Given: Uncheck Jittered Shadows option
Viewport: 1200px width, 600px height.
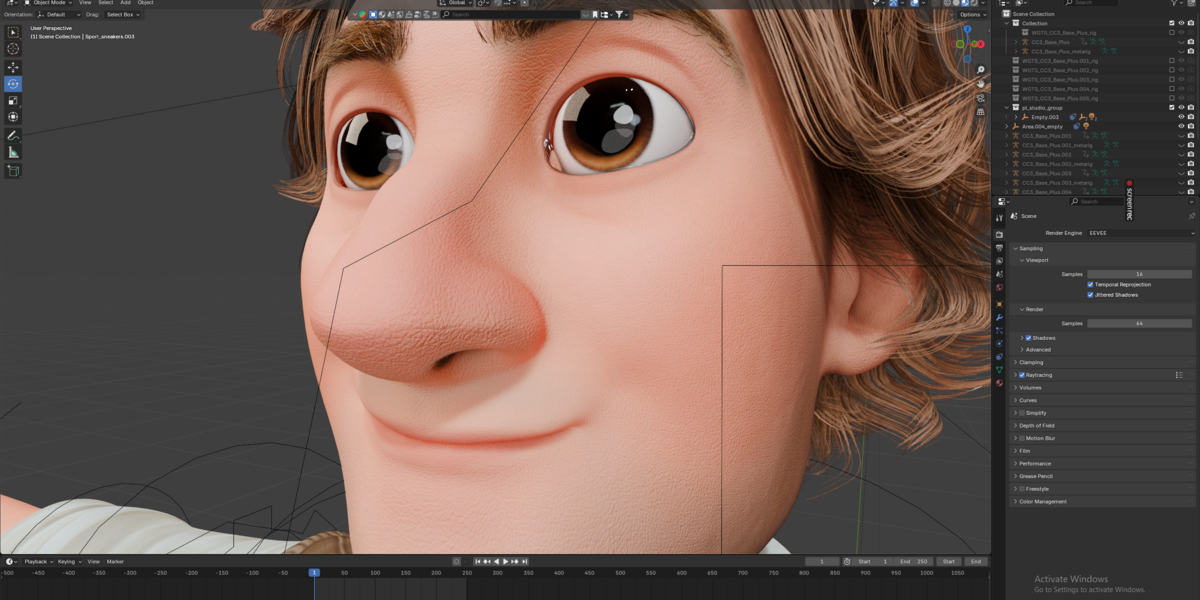Looking at the screenshot, I should (x=1091, y=295).
